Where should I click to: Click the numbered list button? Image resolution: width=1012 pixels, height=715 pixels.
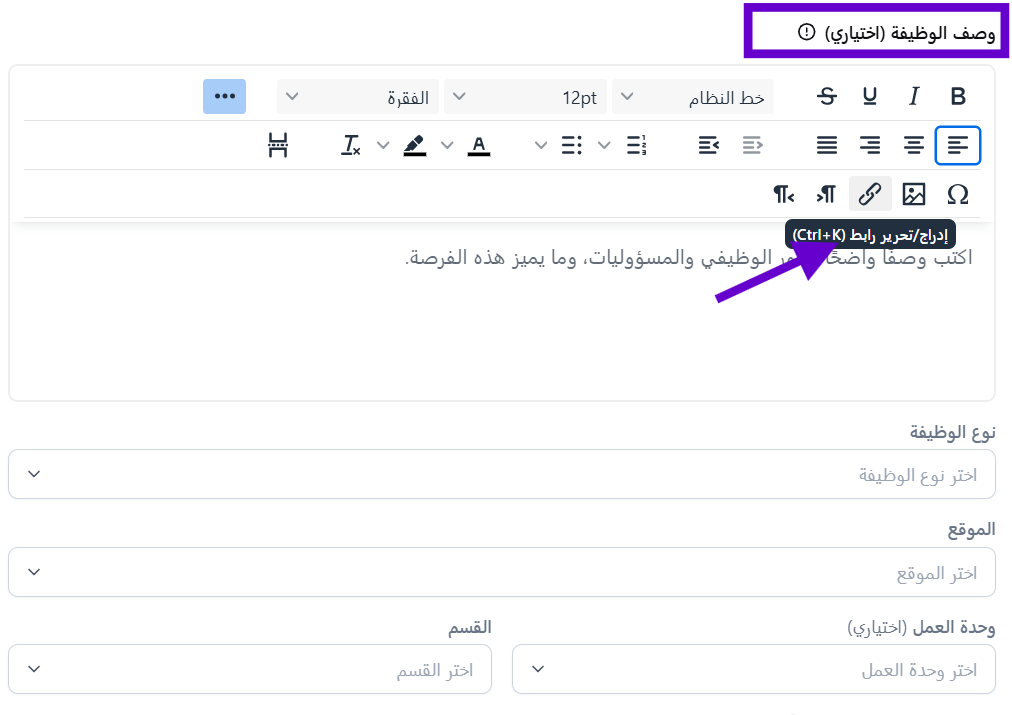point(636,145)
